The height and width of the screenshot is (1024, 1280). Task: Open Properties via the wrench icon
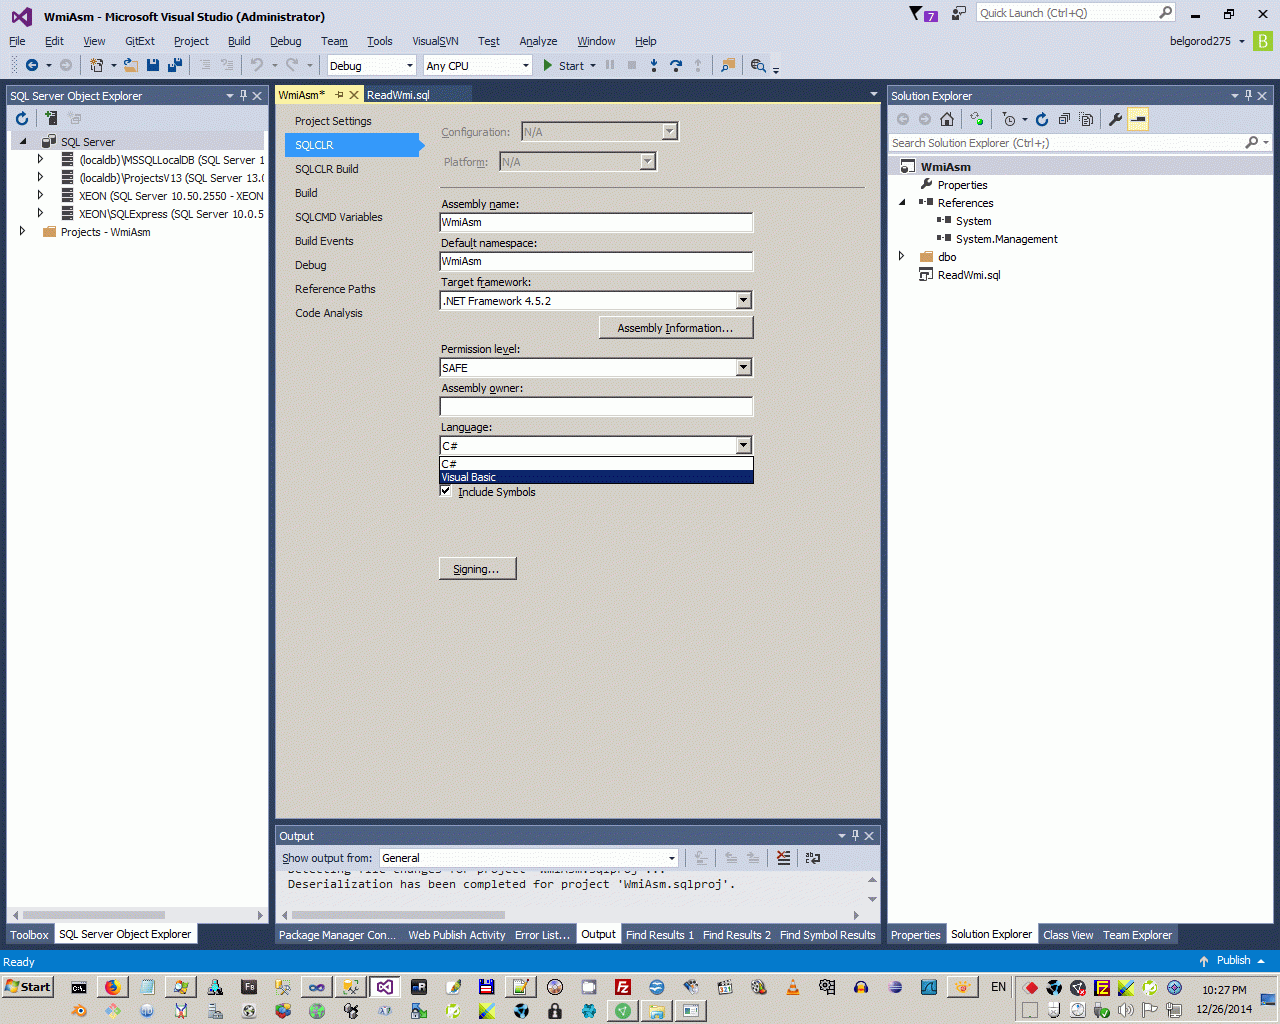[1115, 119]
